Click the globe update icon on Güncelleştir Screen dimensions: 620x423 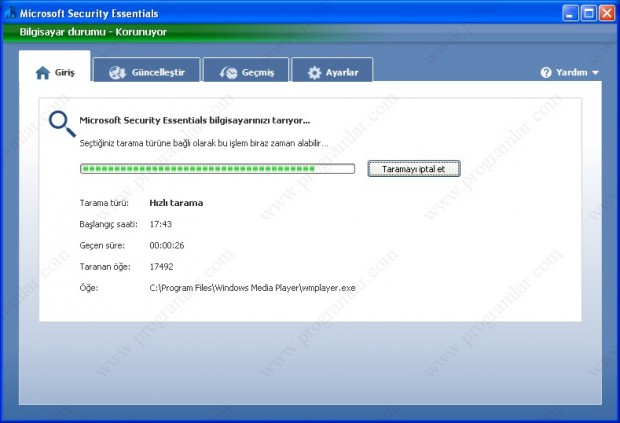pos(117,73)
